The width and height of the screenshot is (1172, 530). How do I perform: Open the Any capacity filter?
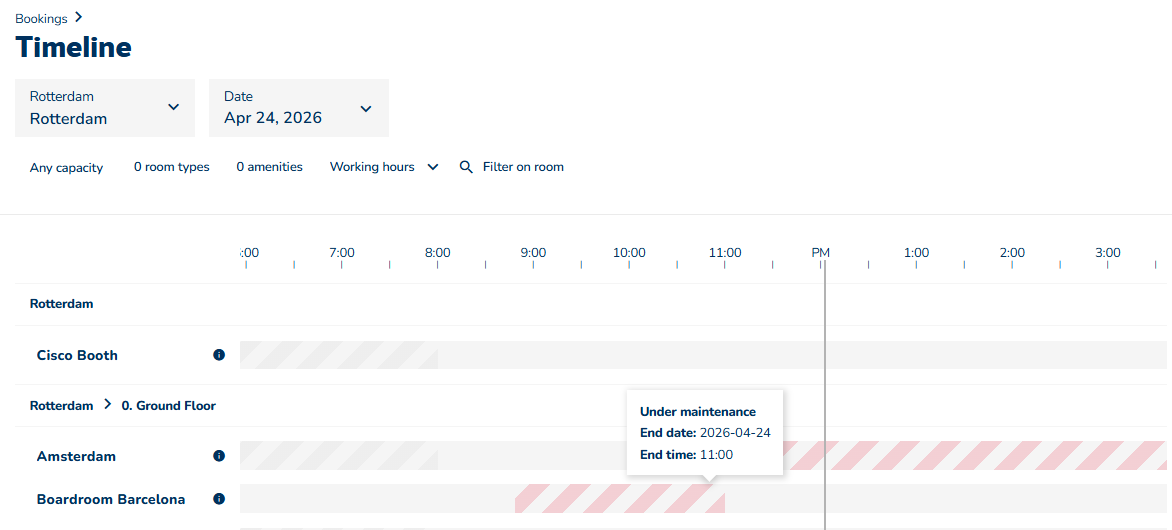pyautogui.click(x=67, y=168)
